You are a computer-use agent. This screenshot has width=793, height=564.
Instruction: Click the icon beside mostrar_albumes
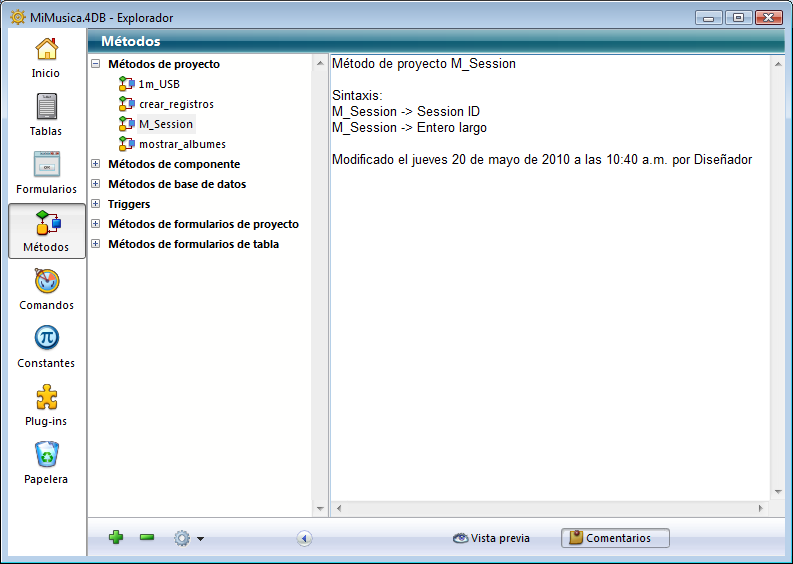click(x=126, y=144)
